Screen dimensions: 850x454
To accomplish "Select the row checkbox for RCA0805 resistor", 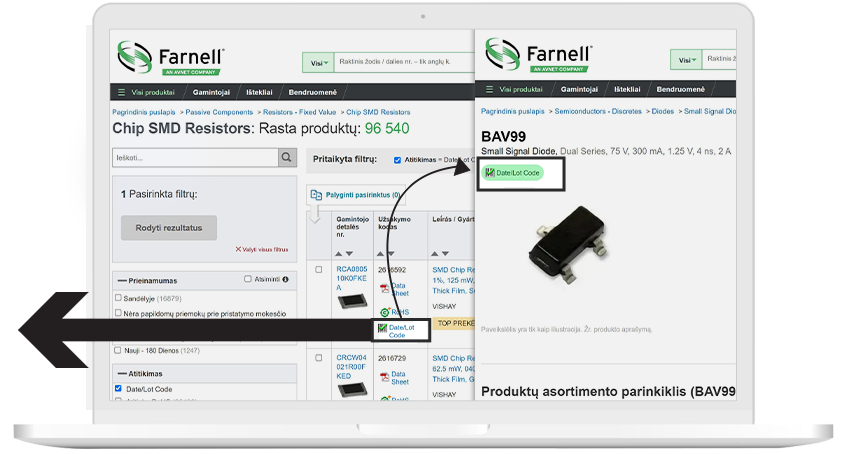I will point(319,270).
